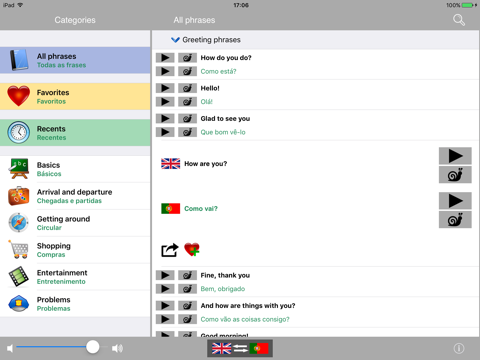This screenshot has height=360, width=480.
Task: Open the Getting around category
Action: click(x=75, y=223)
